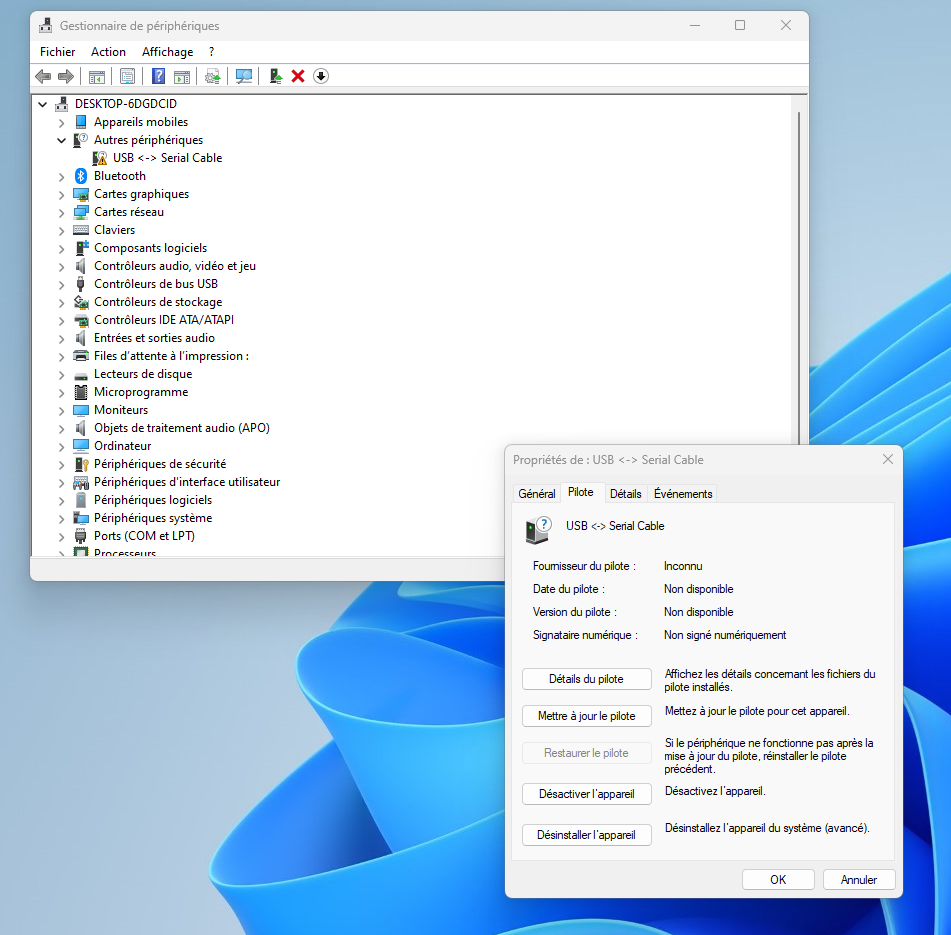
Task: Close the Propriétés de USB Serial Cable dialog
Action: click(887, 460)
